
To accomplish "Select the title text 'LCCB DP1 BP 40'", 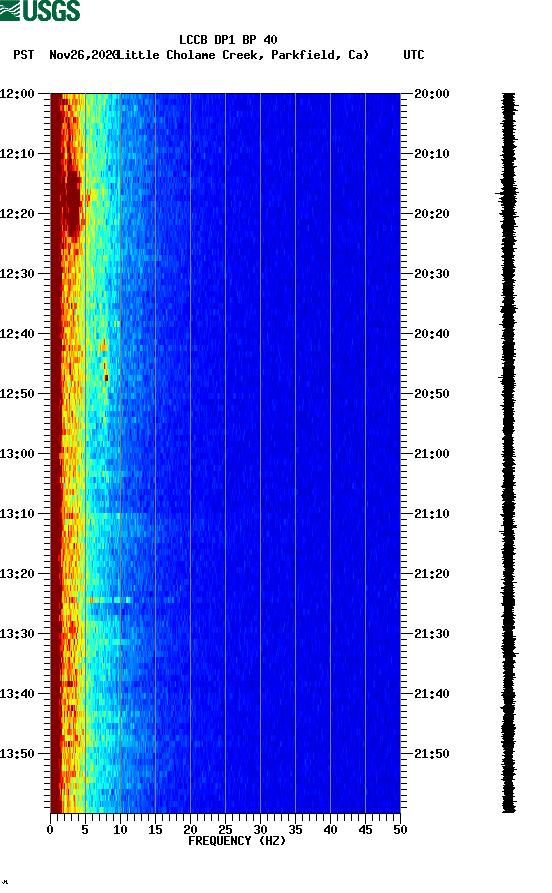I will [x=228, y=40].
